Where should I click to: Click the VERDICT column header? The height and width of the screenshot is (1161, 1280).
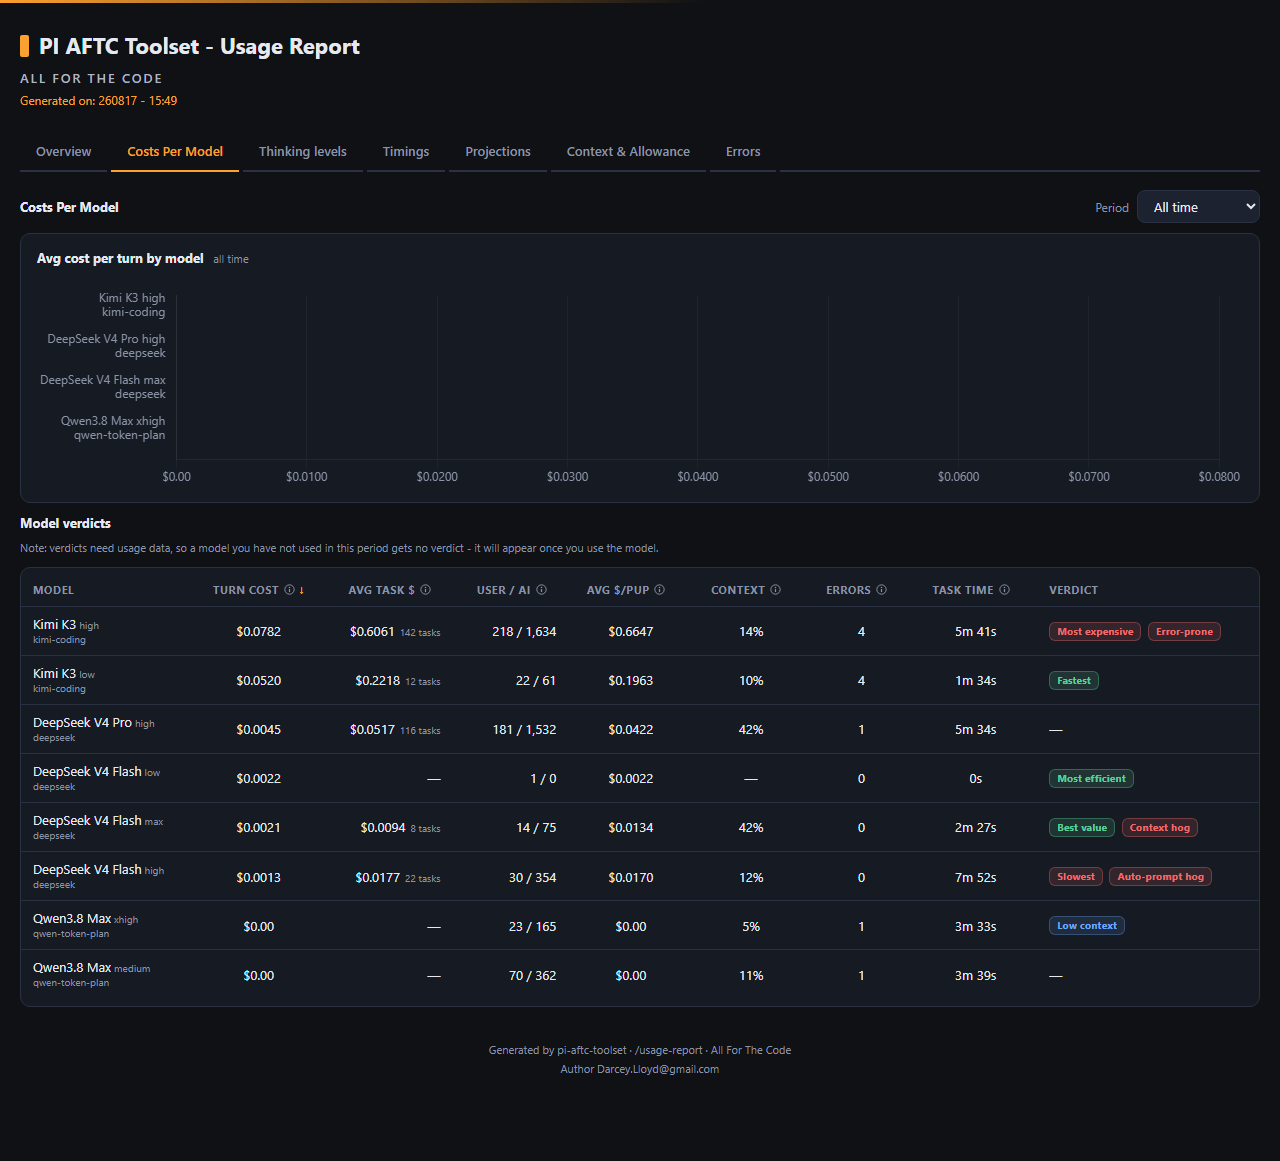[1073, 590]
